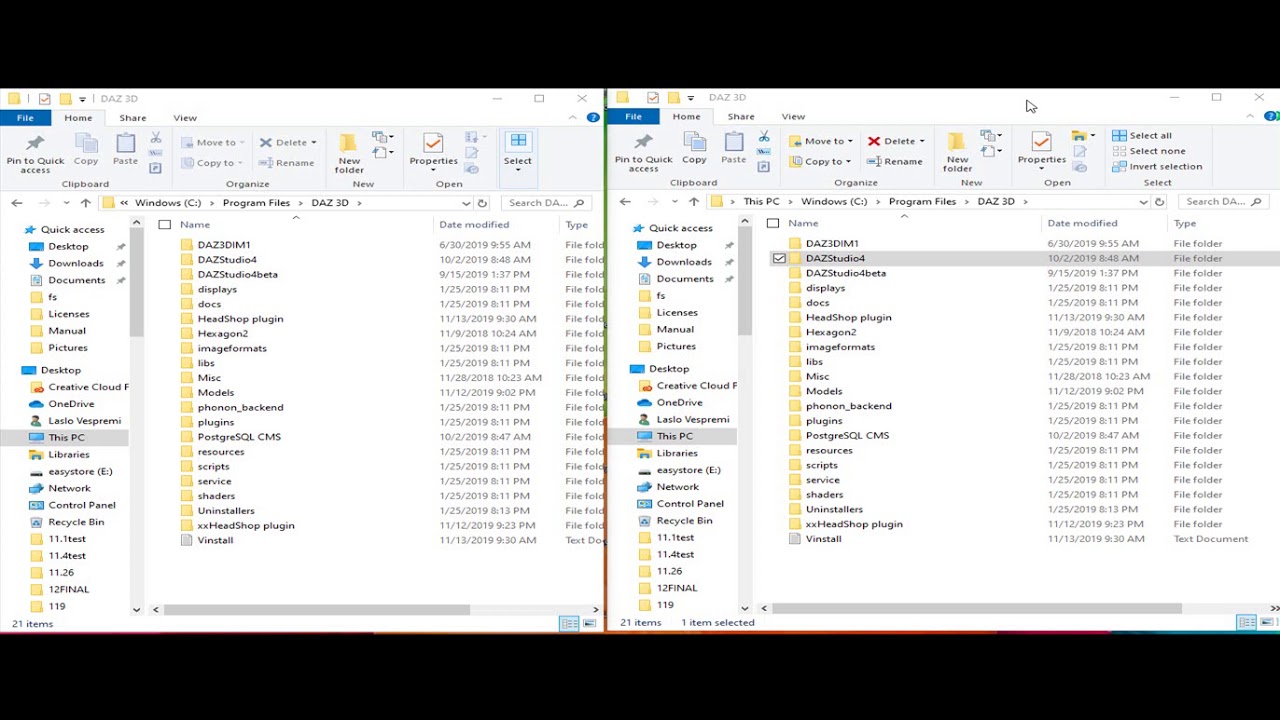Click navigation pane scrollbar in right window
This screenshot has width=1280, height=720.
pos(744,280)
